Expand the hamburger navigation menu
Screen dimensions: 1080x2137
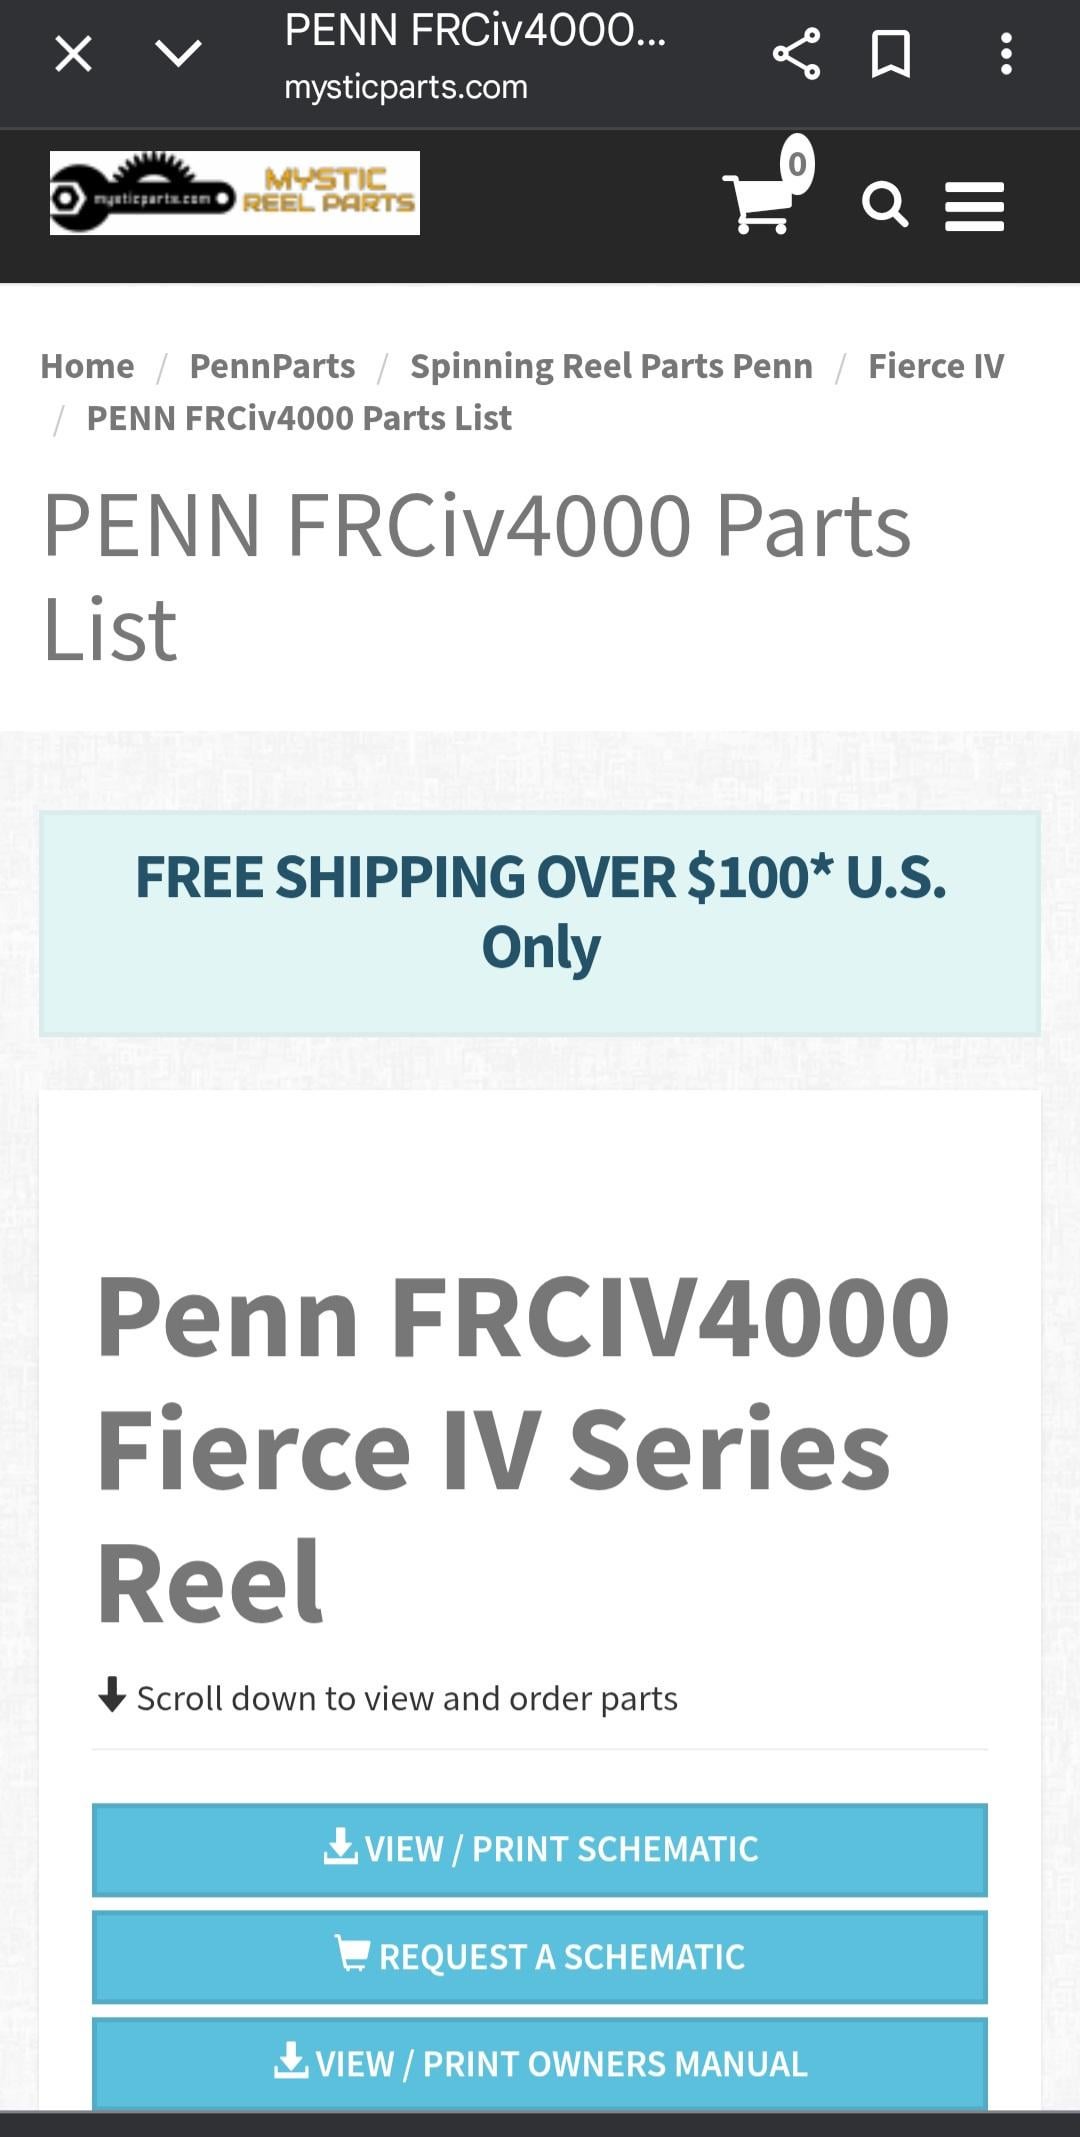[x=974, y=206]
